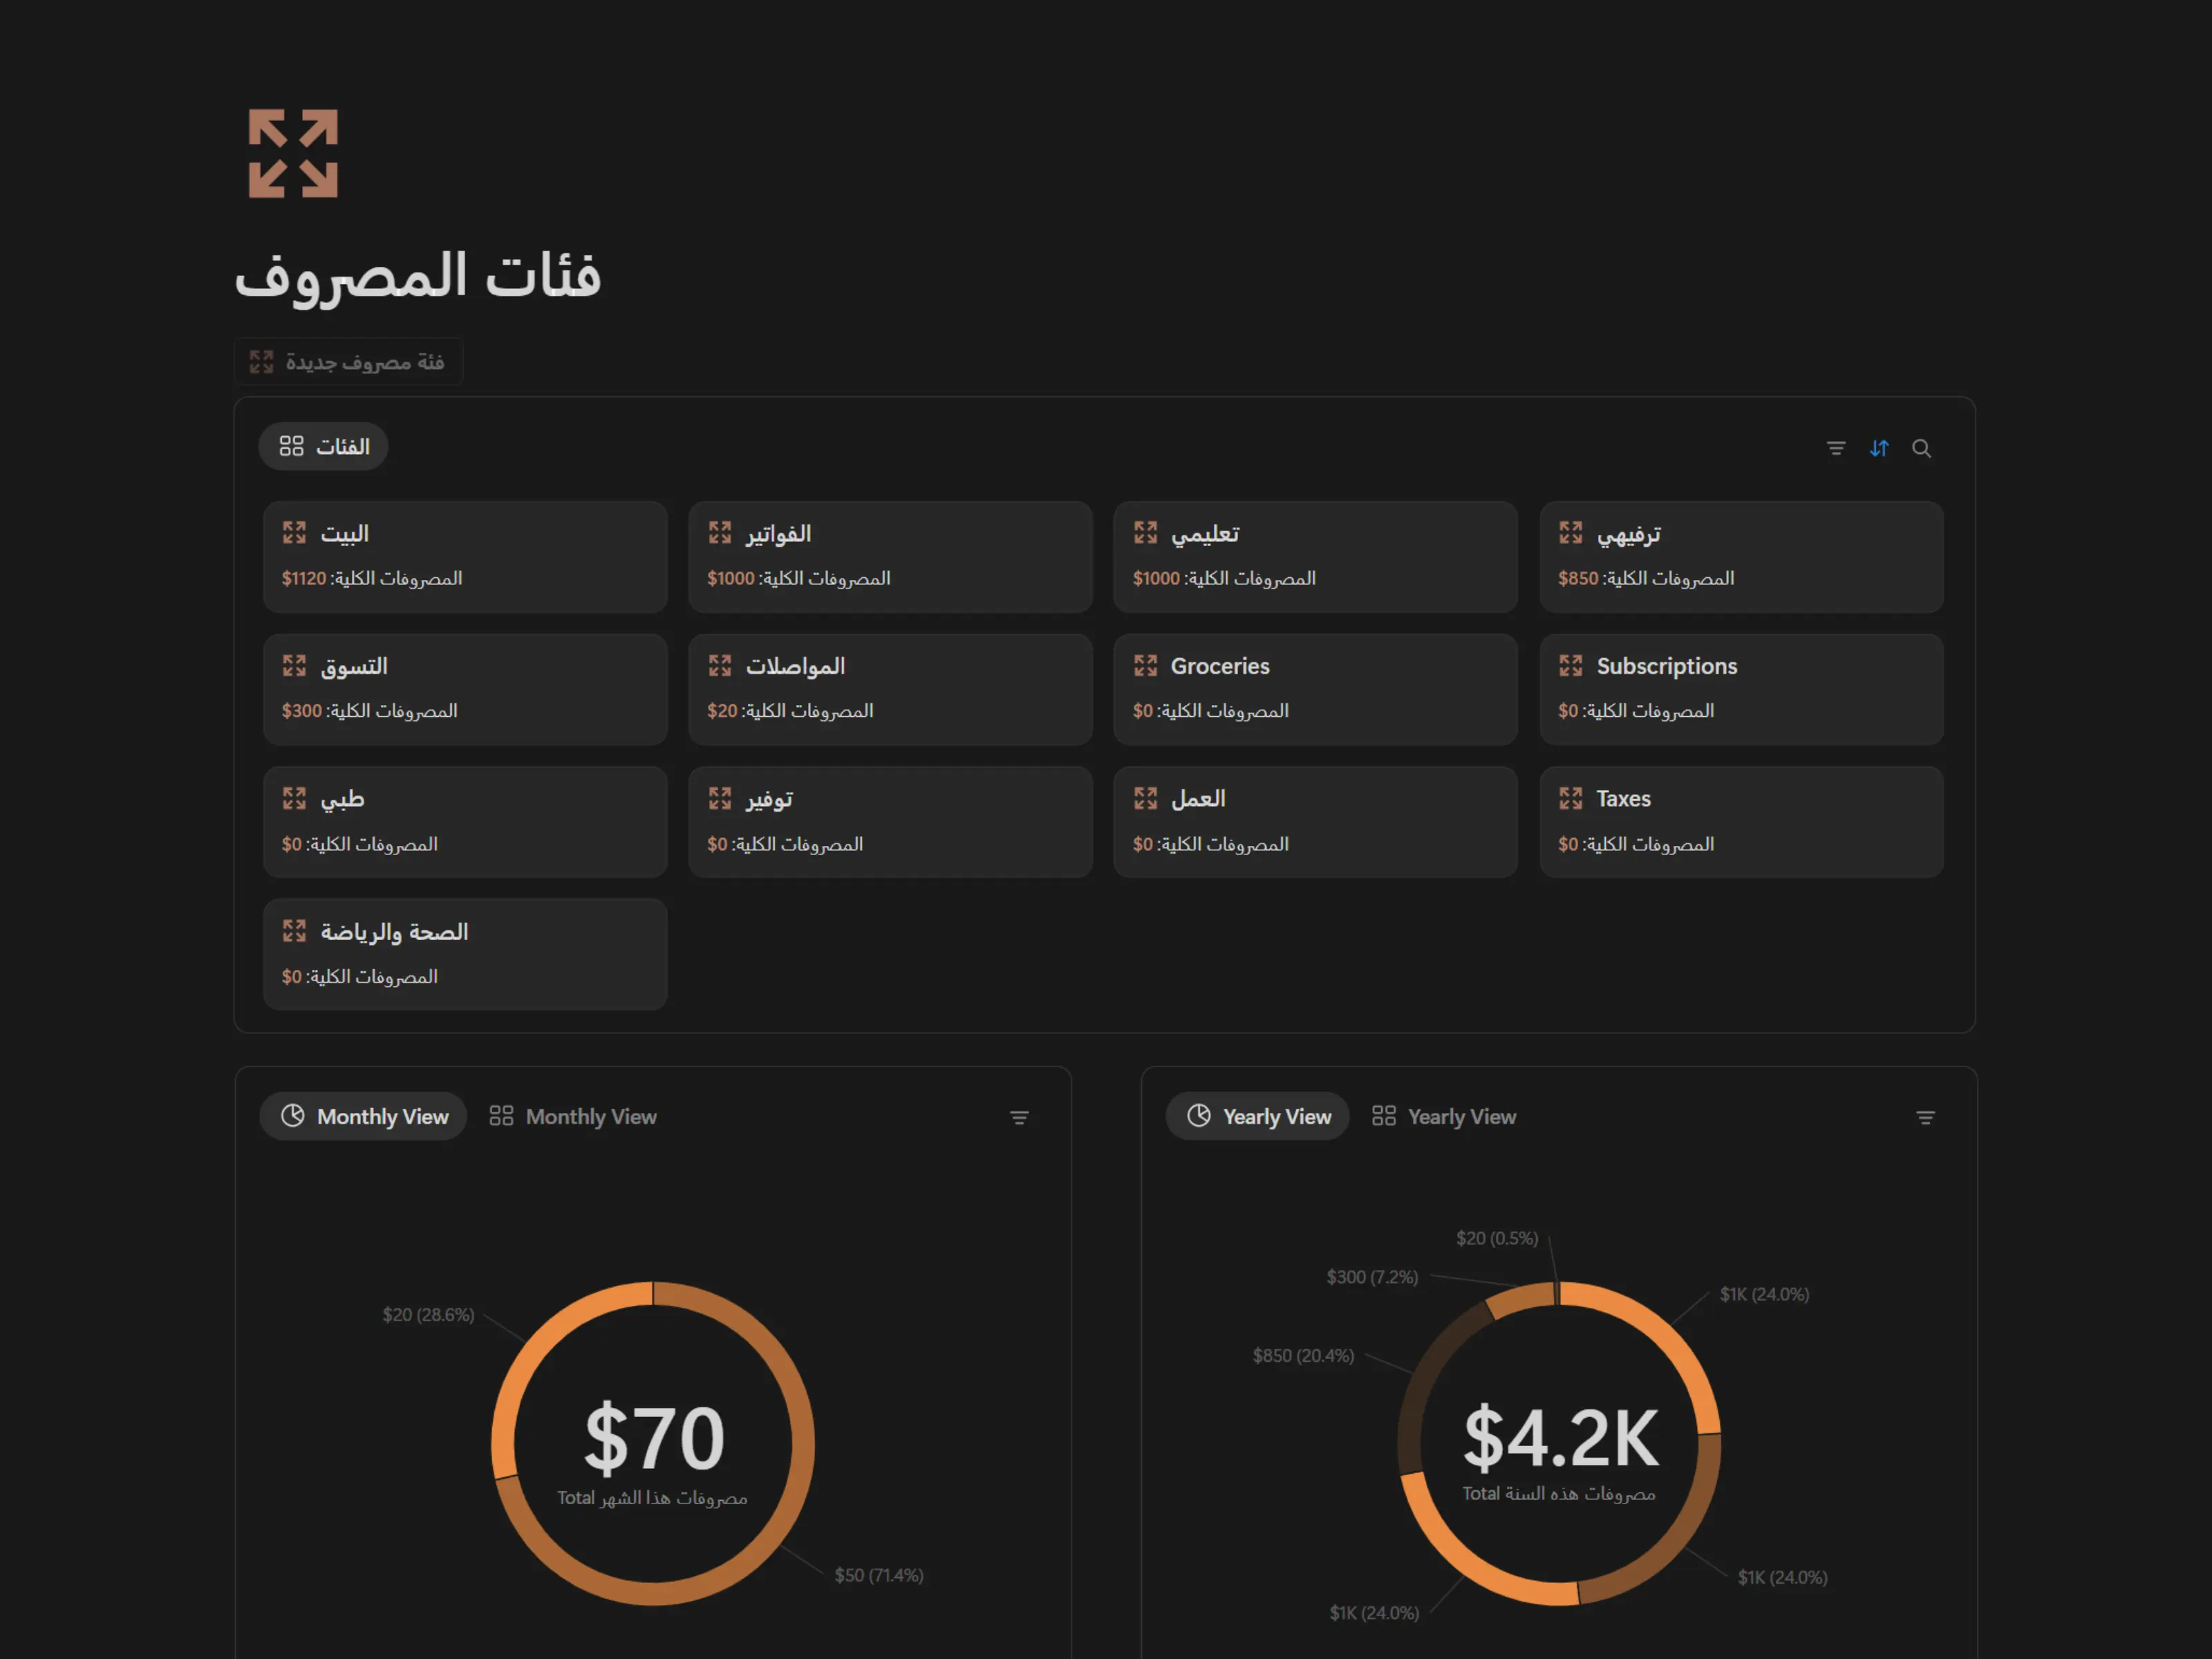Click the large expand-arrows page icon

point(293,153)
